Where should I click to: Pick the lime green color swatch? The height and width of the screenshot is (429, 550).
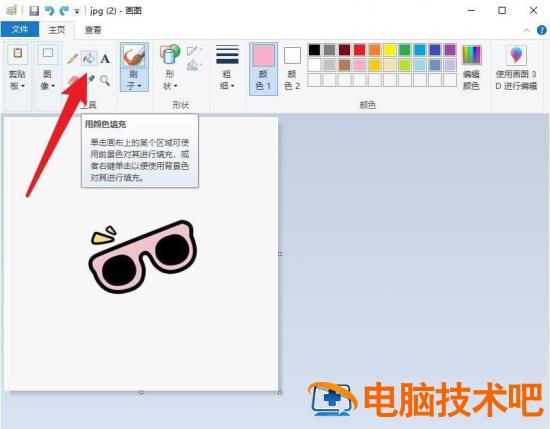tap(405, 65)
